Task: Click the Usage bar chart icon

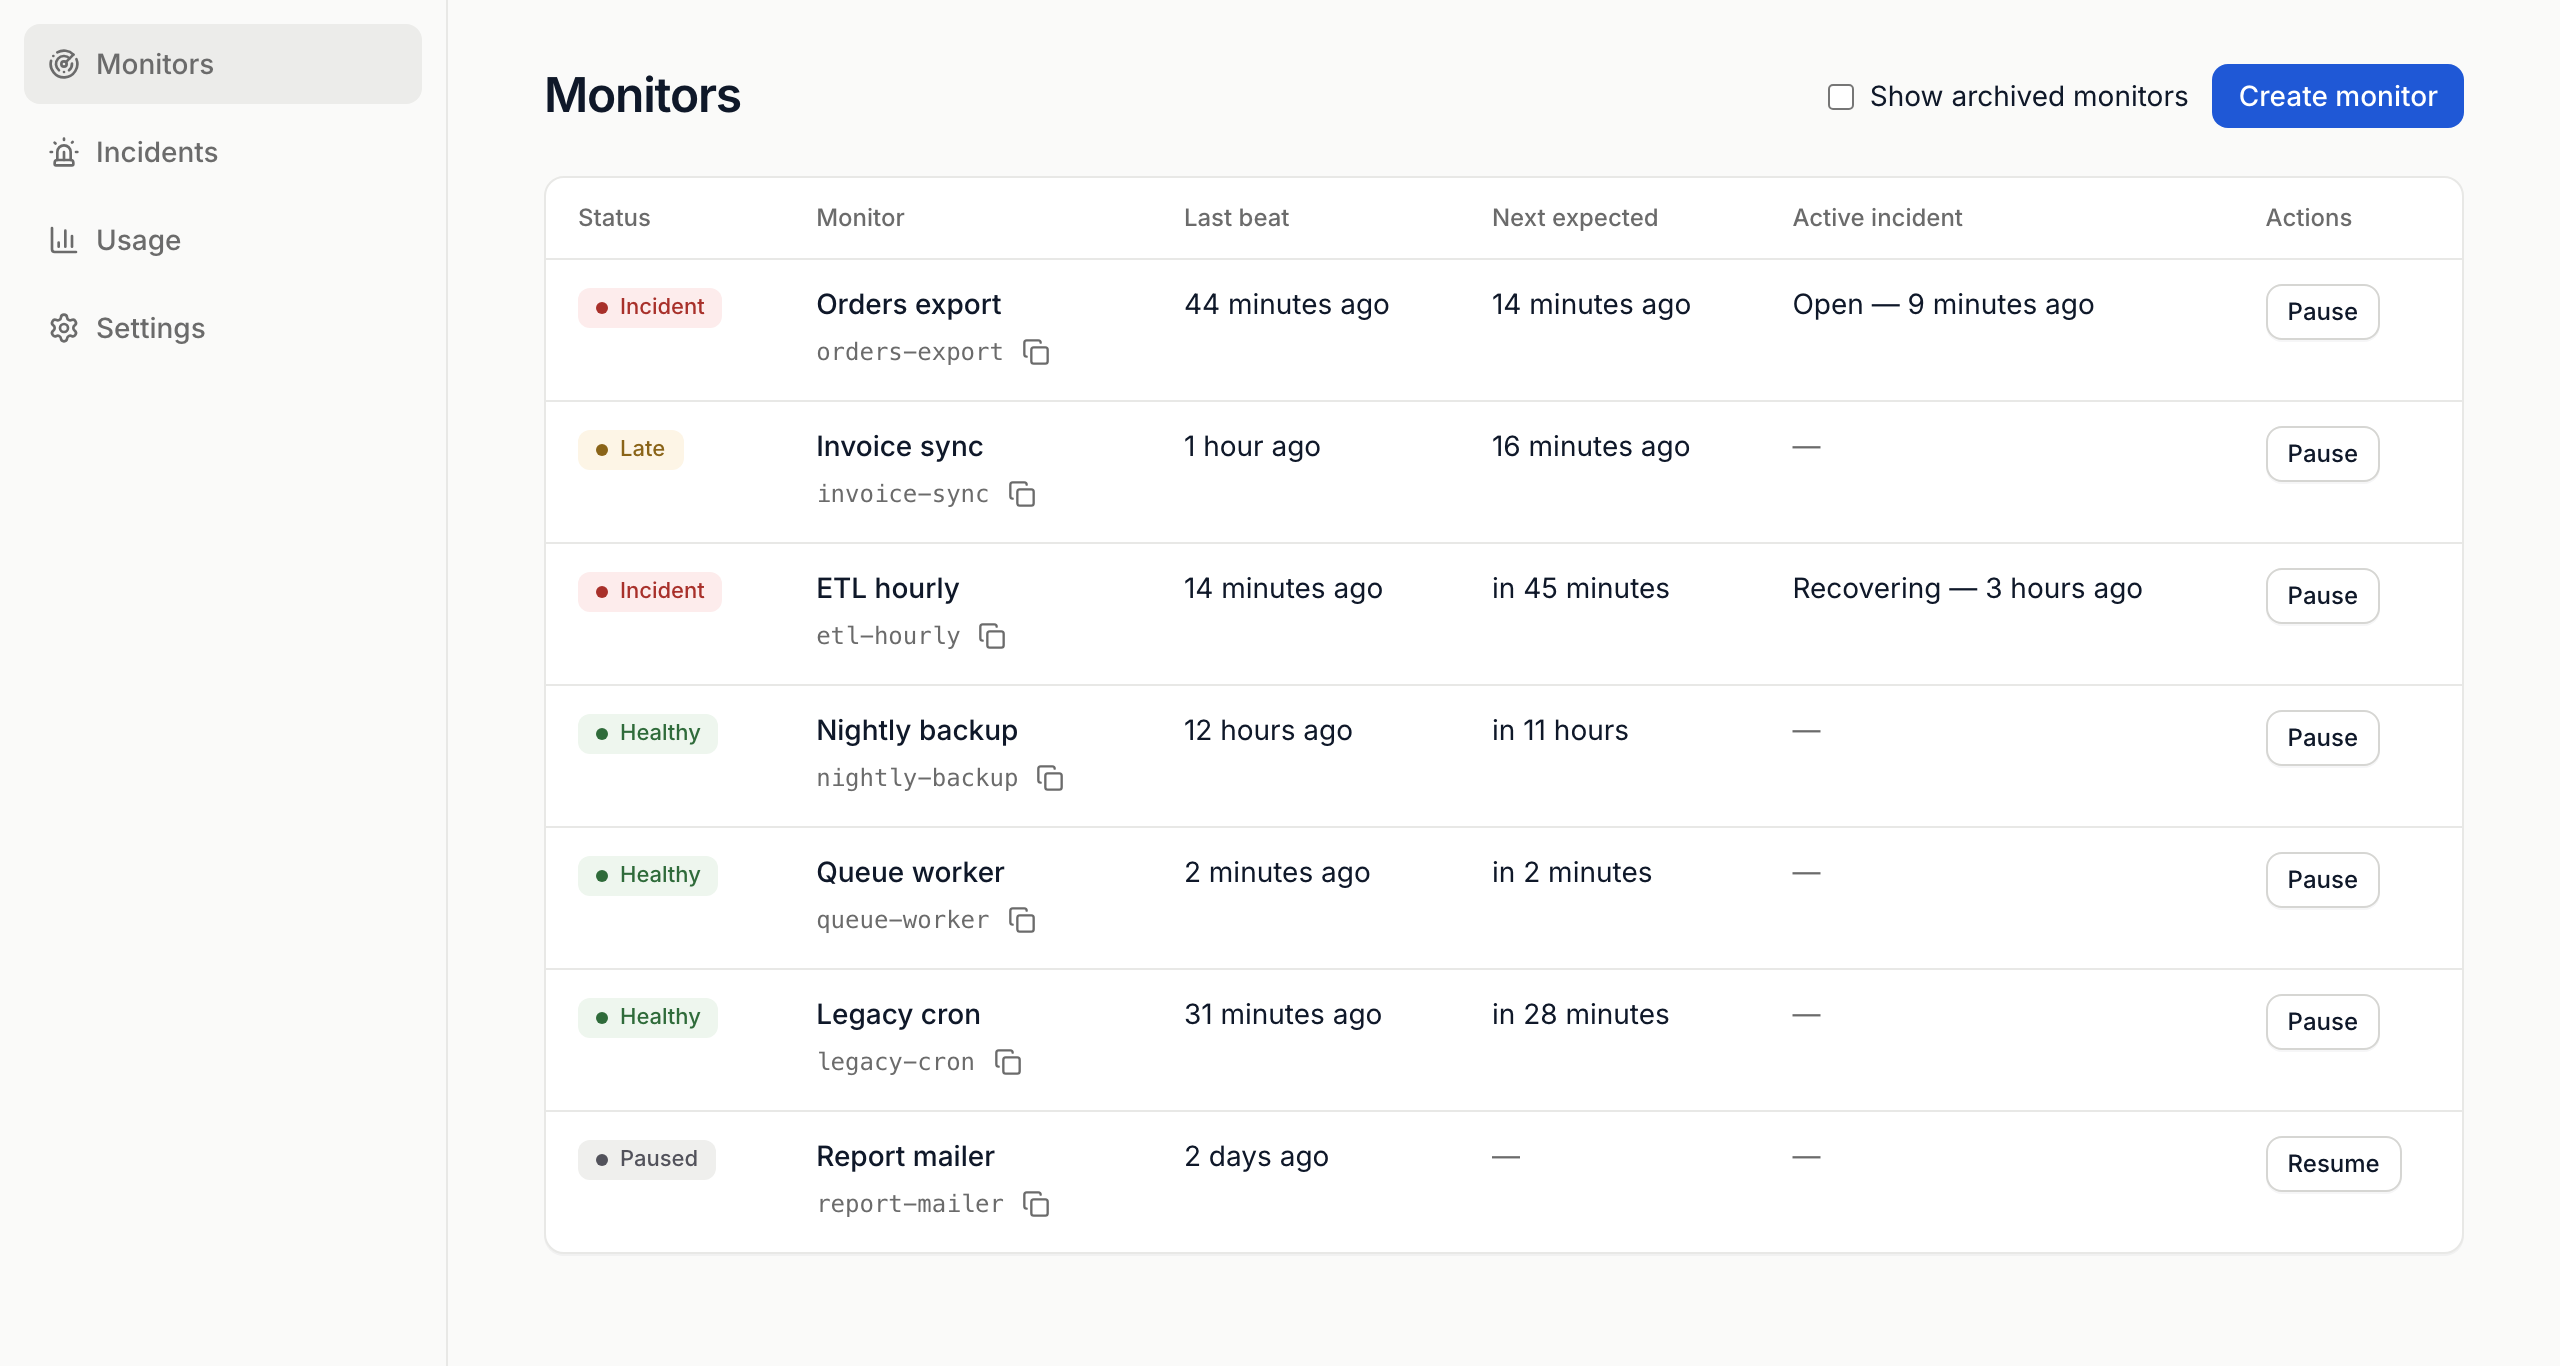Action: click(64, 240)
